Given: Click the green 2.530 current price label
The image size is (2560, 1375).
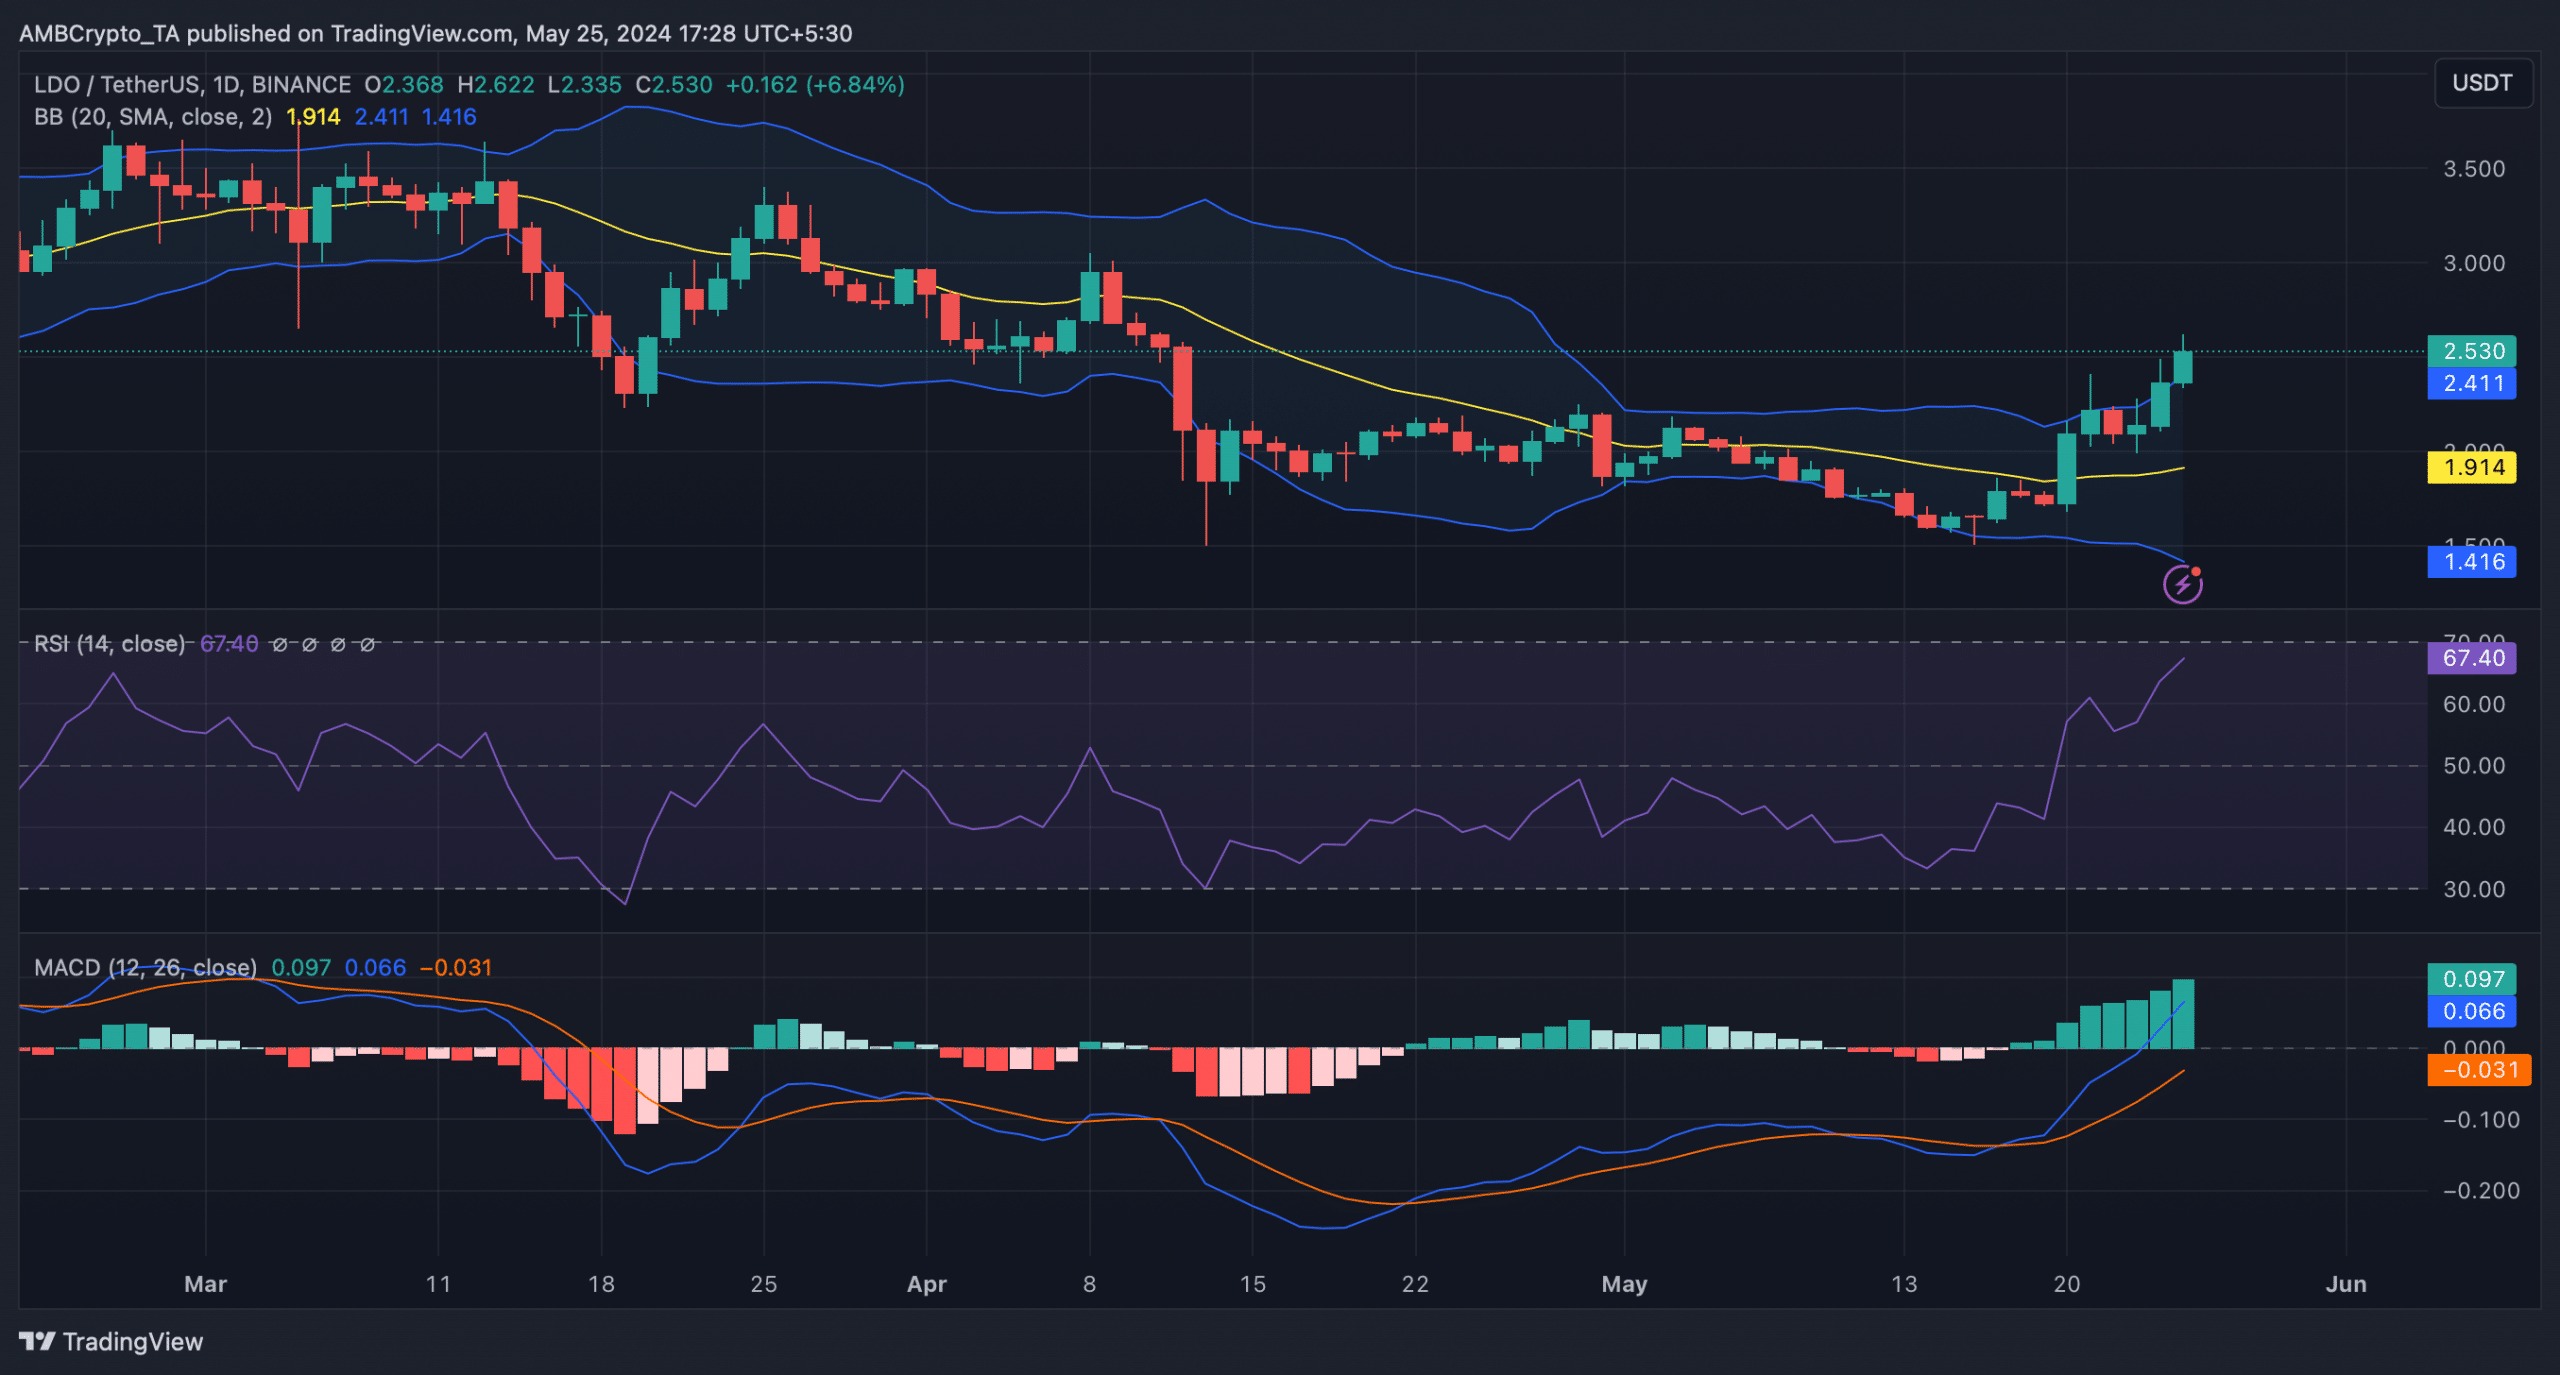Looking at the screenshot, I should 2472,351.
